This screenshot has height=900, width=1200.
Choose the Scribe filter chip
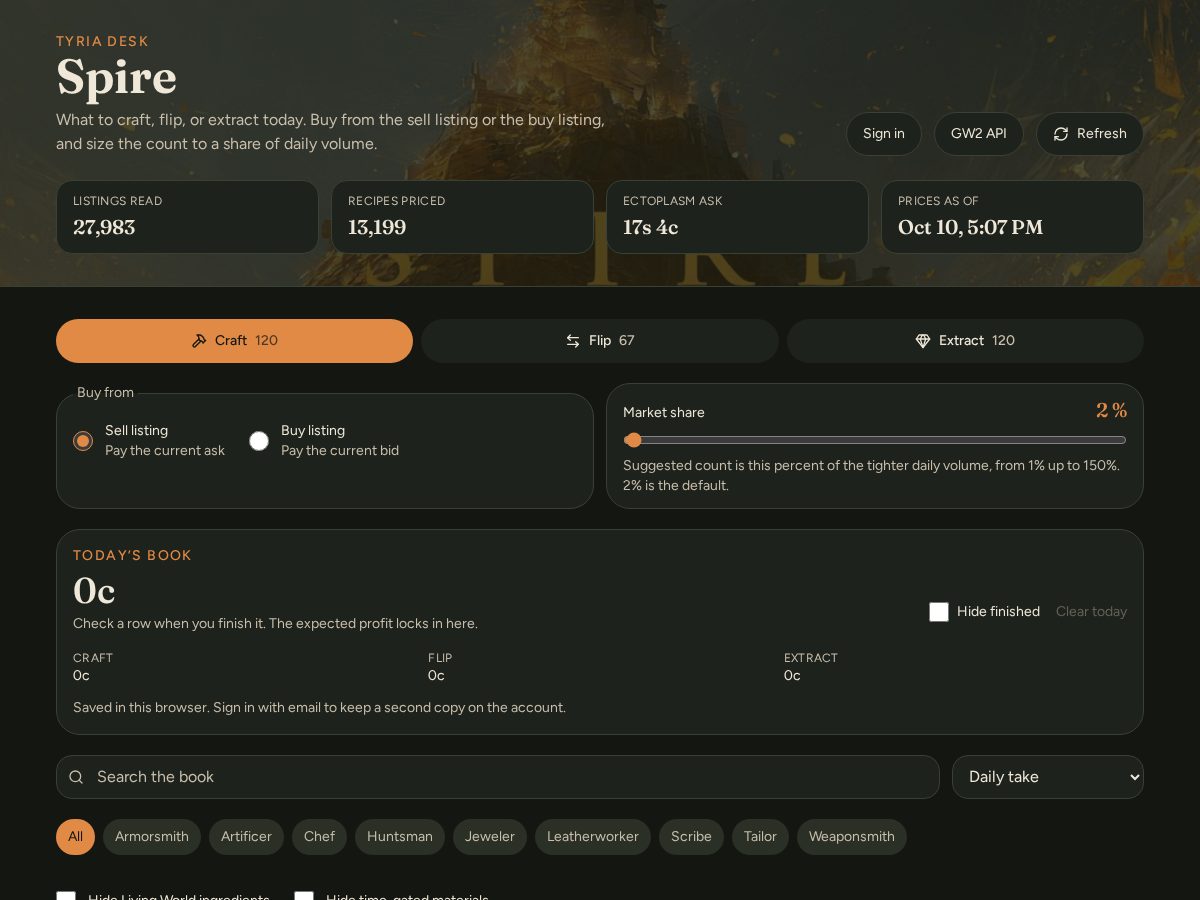(691, 837)
